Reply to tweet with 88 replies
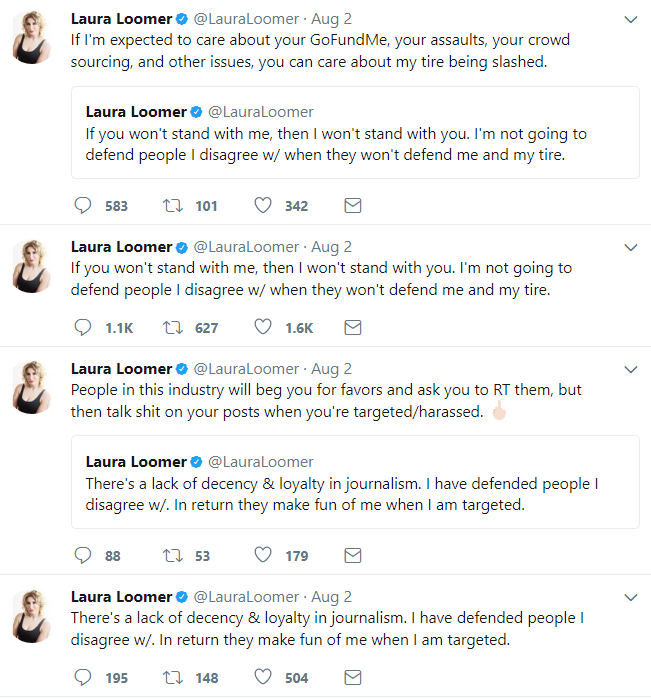This screenshot has width=651, height=699. coord(84,554)
